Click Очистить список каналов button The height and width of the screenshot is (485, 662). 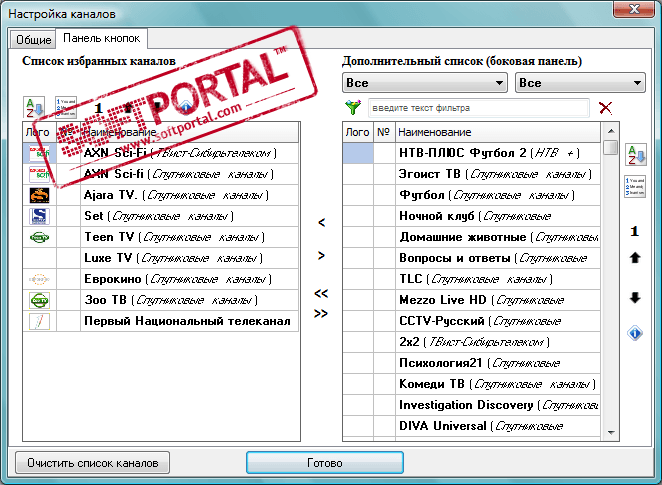(92, 463)
